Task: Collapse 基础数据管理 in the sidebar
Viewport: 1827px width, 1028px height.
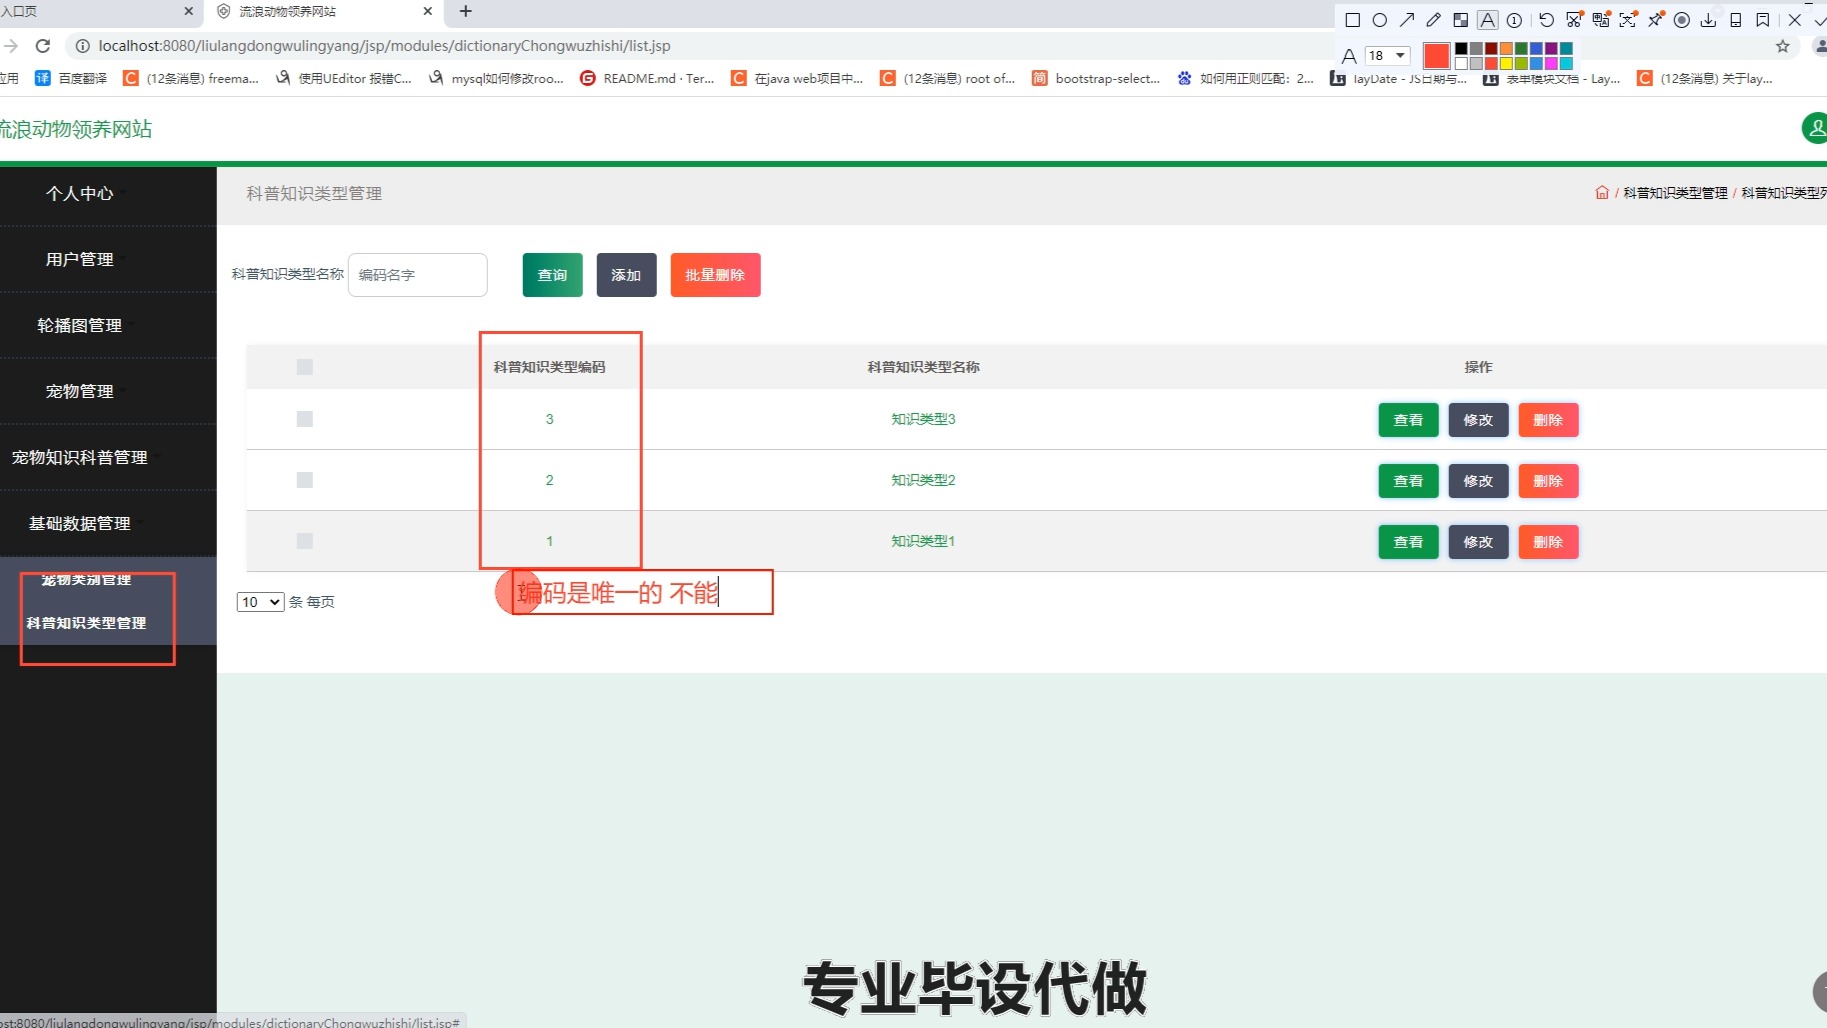Action: coord(80,524)
